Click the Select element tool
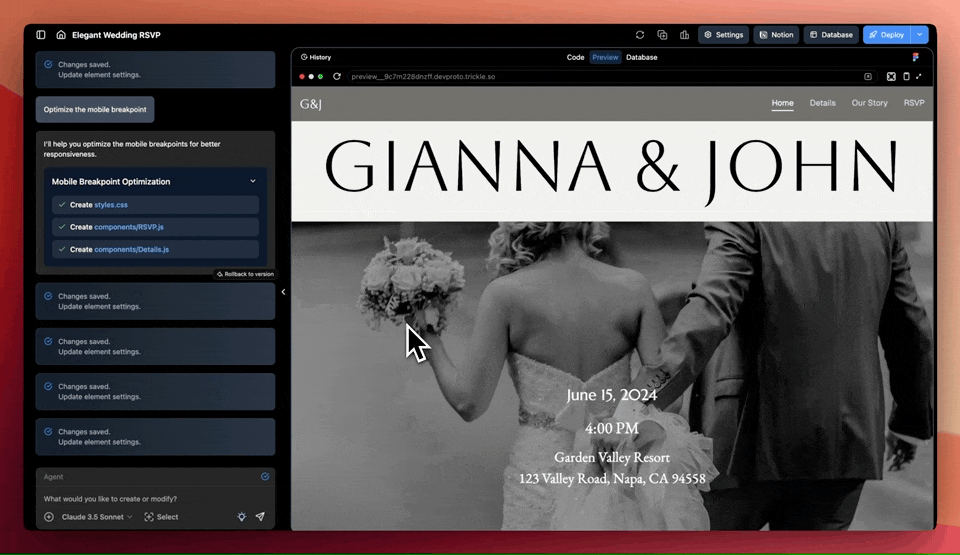This screenshot has width=960, height=555. click(x=161, y=517)
